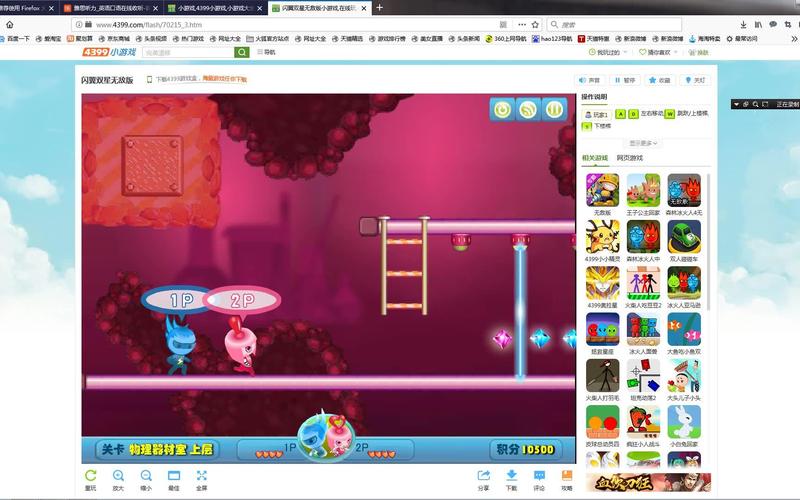Image resolution: width=800 pixels, height=500 pixels.
Task: Open the recording toolbar dropdown arrow
Action: pyautogui.click(x=736, y=104)
